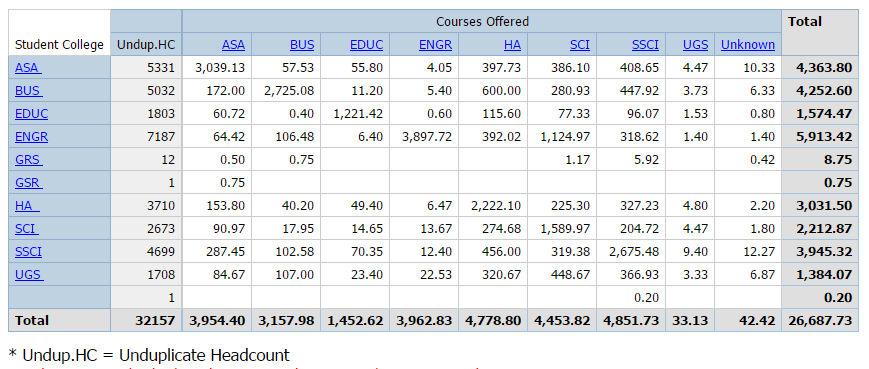Select HA row total 3,031.50
Viewport: 869px width, 369px height.
tap(825, 206)
